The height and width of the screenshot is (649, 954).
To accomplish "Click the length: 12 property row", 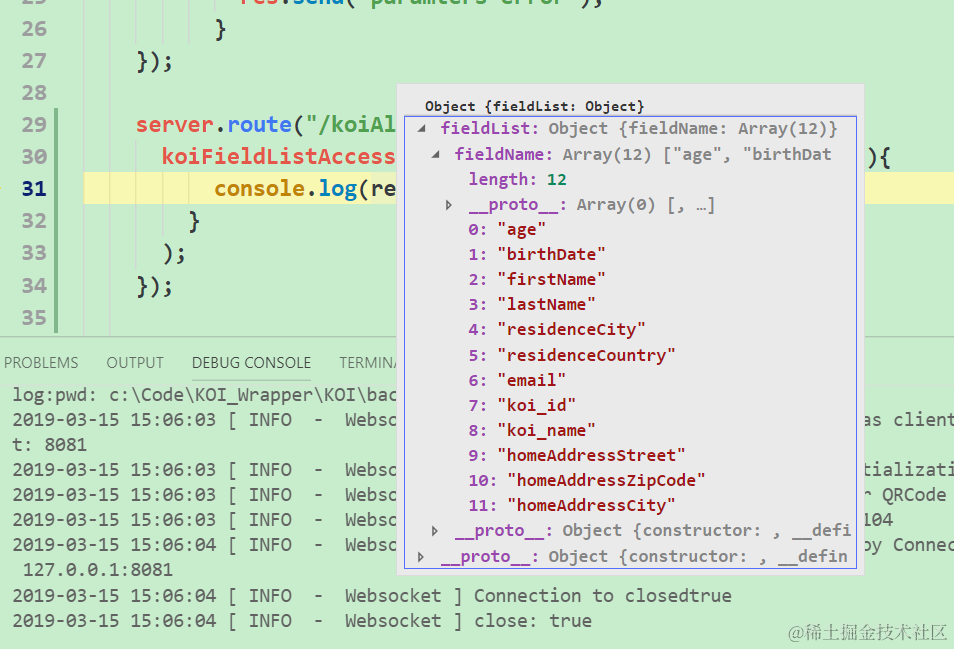I will tap(517, 179).
